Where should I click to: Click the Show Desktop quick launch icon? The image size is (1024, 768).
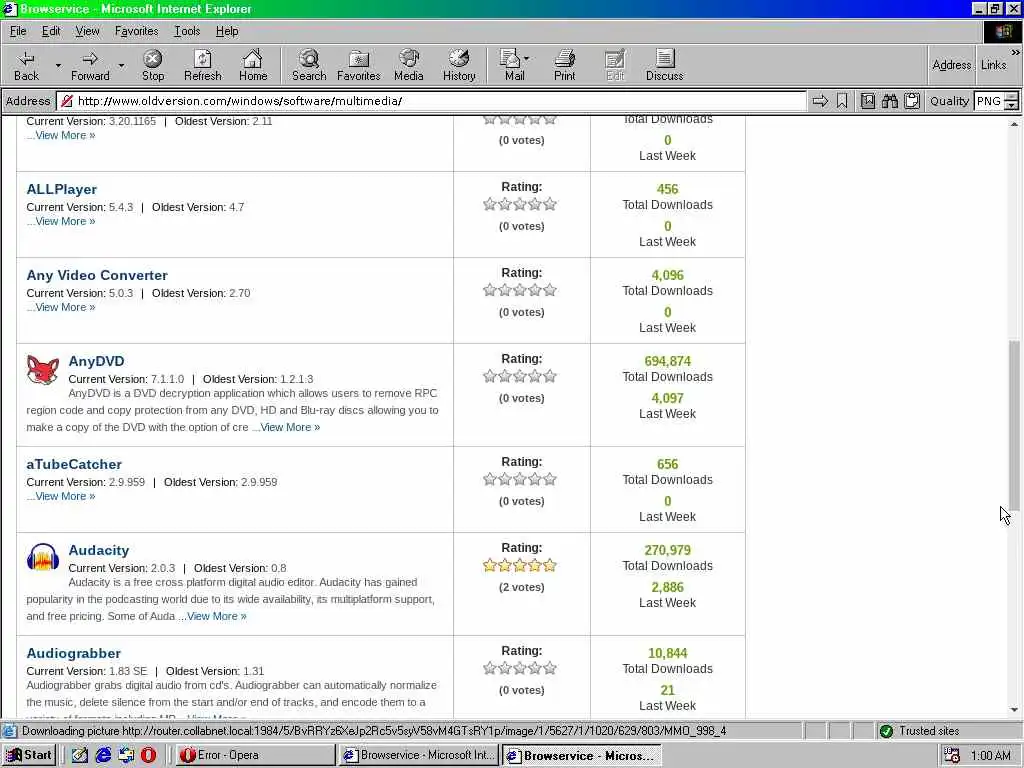point(80,755)
